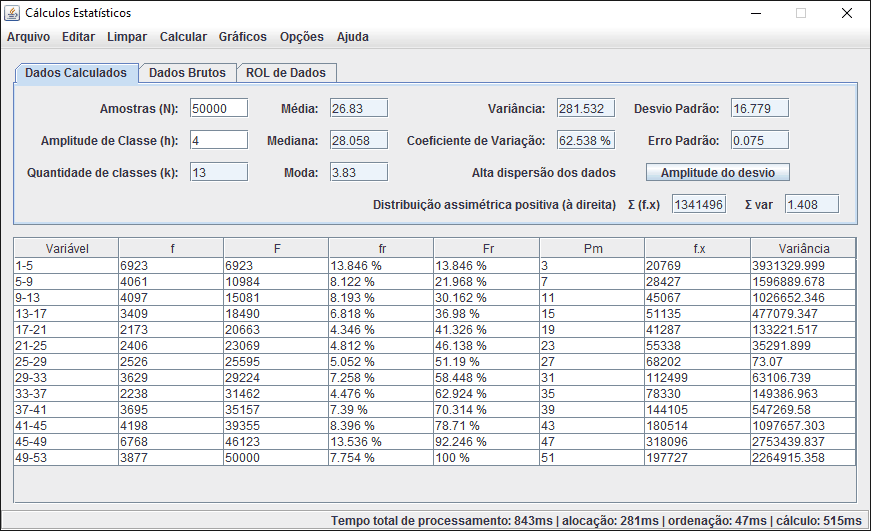Image resolution: width=871 pixels, height=531 pixels.
Task: Click the F cumulative frequency column header
Action: [277, 248]
